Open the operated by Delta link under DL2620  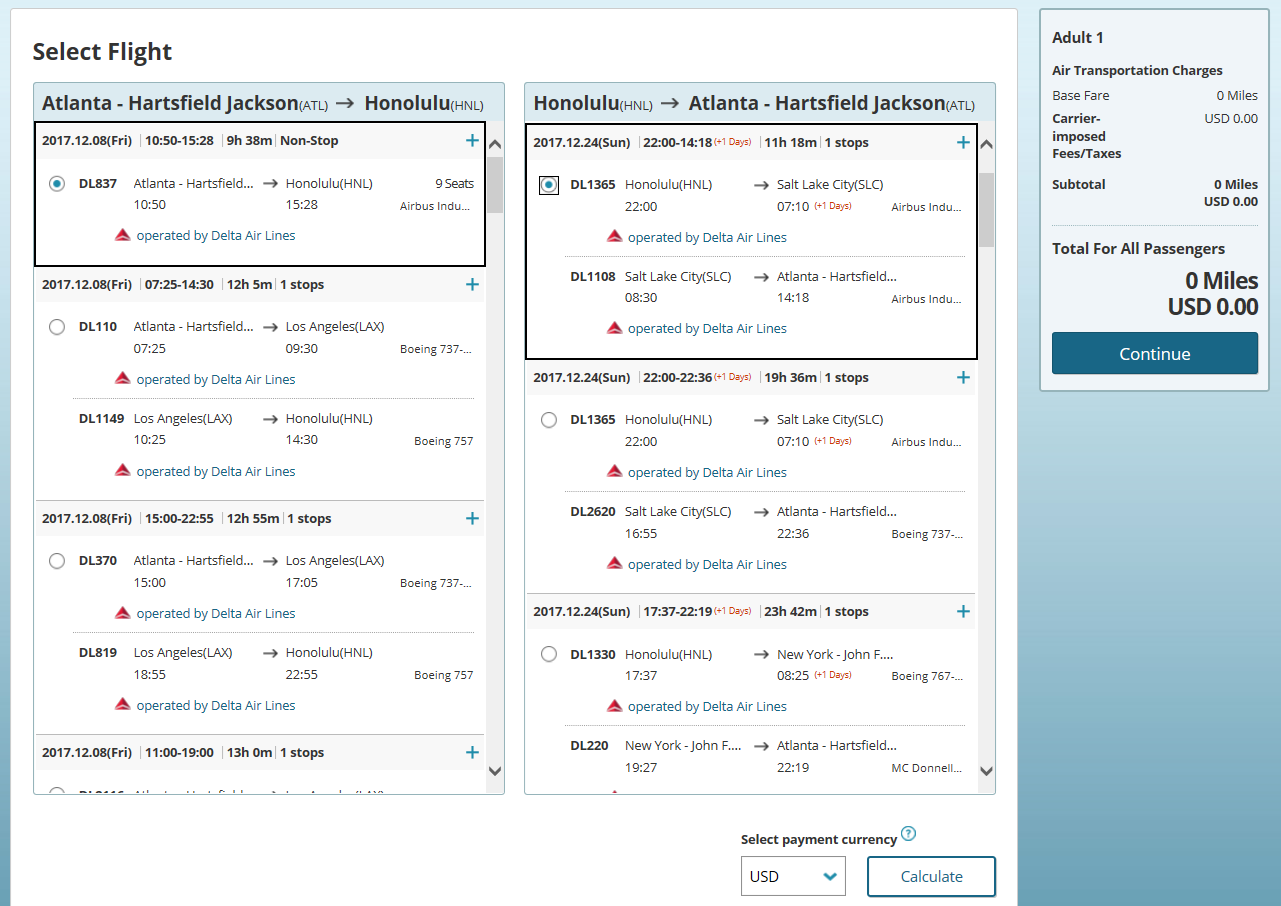(x=707, y=564)
